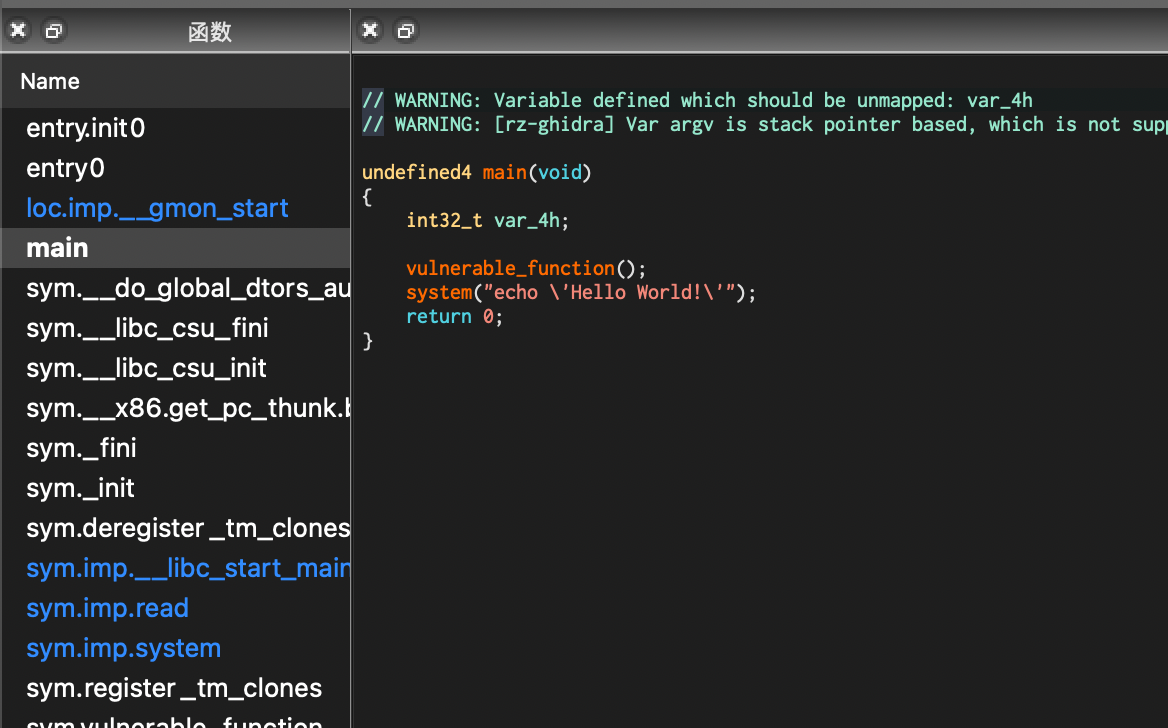Select entry.init0 in the function list
This screenshot has height=728, width=1168.
86,128
